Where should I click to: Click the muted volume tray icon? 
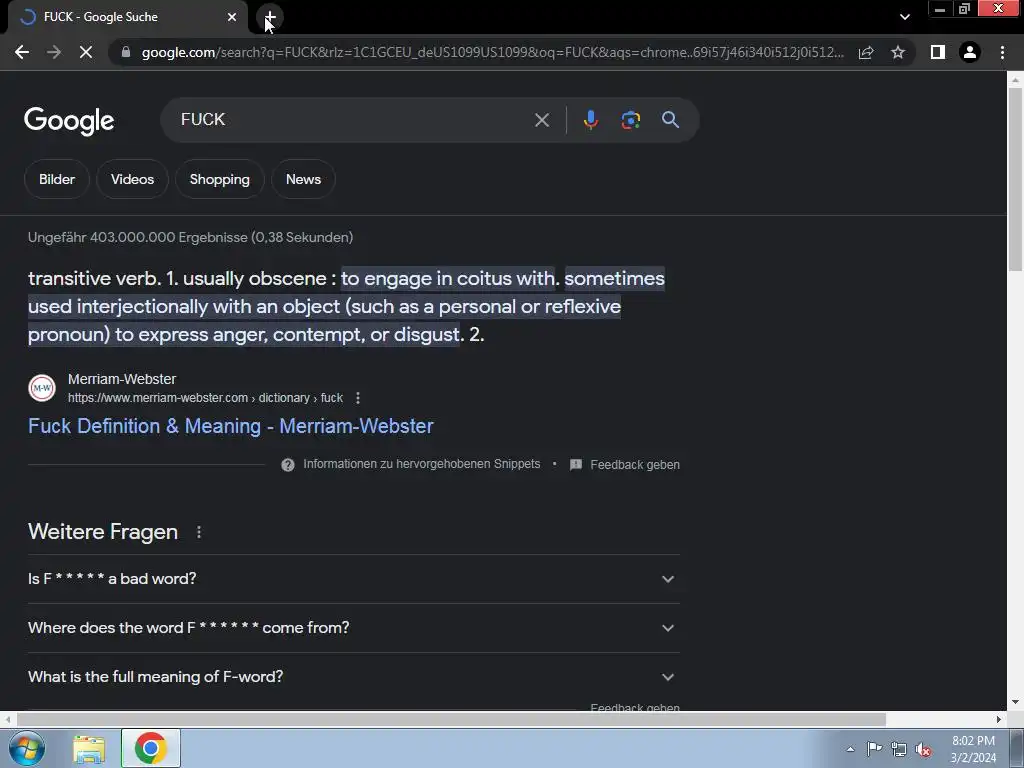point(923,750)
